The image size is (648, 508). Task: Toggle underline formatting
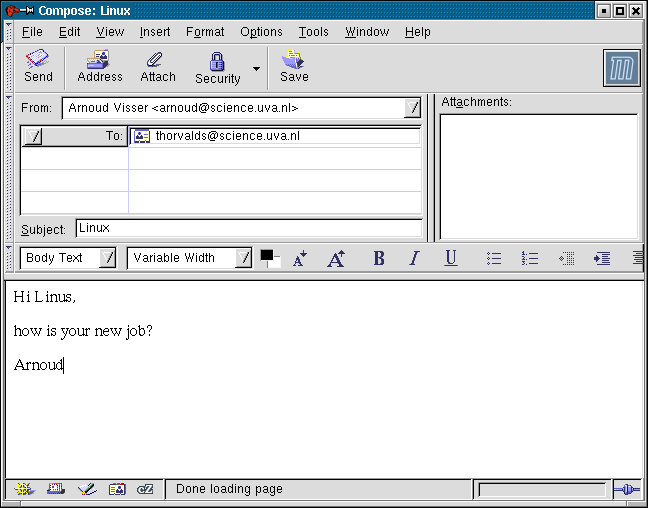[451, 258]
